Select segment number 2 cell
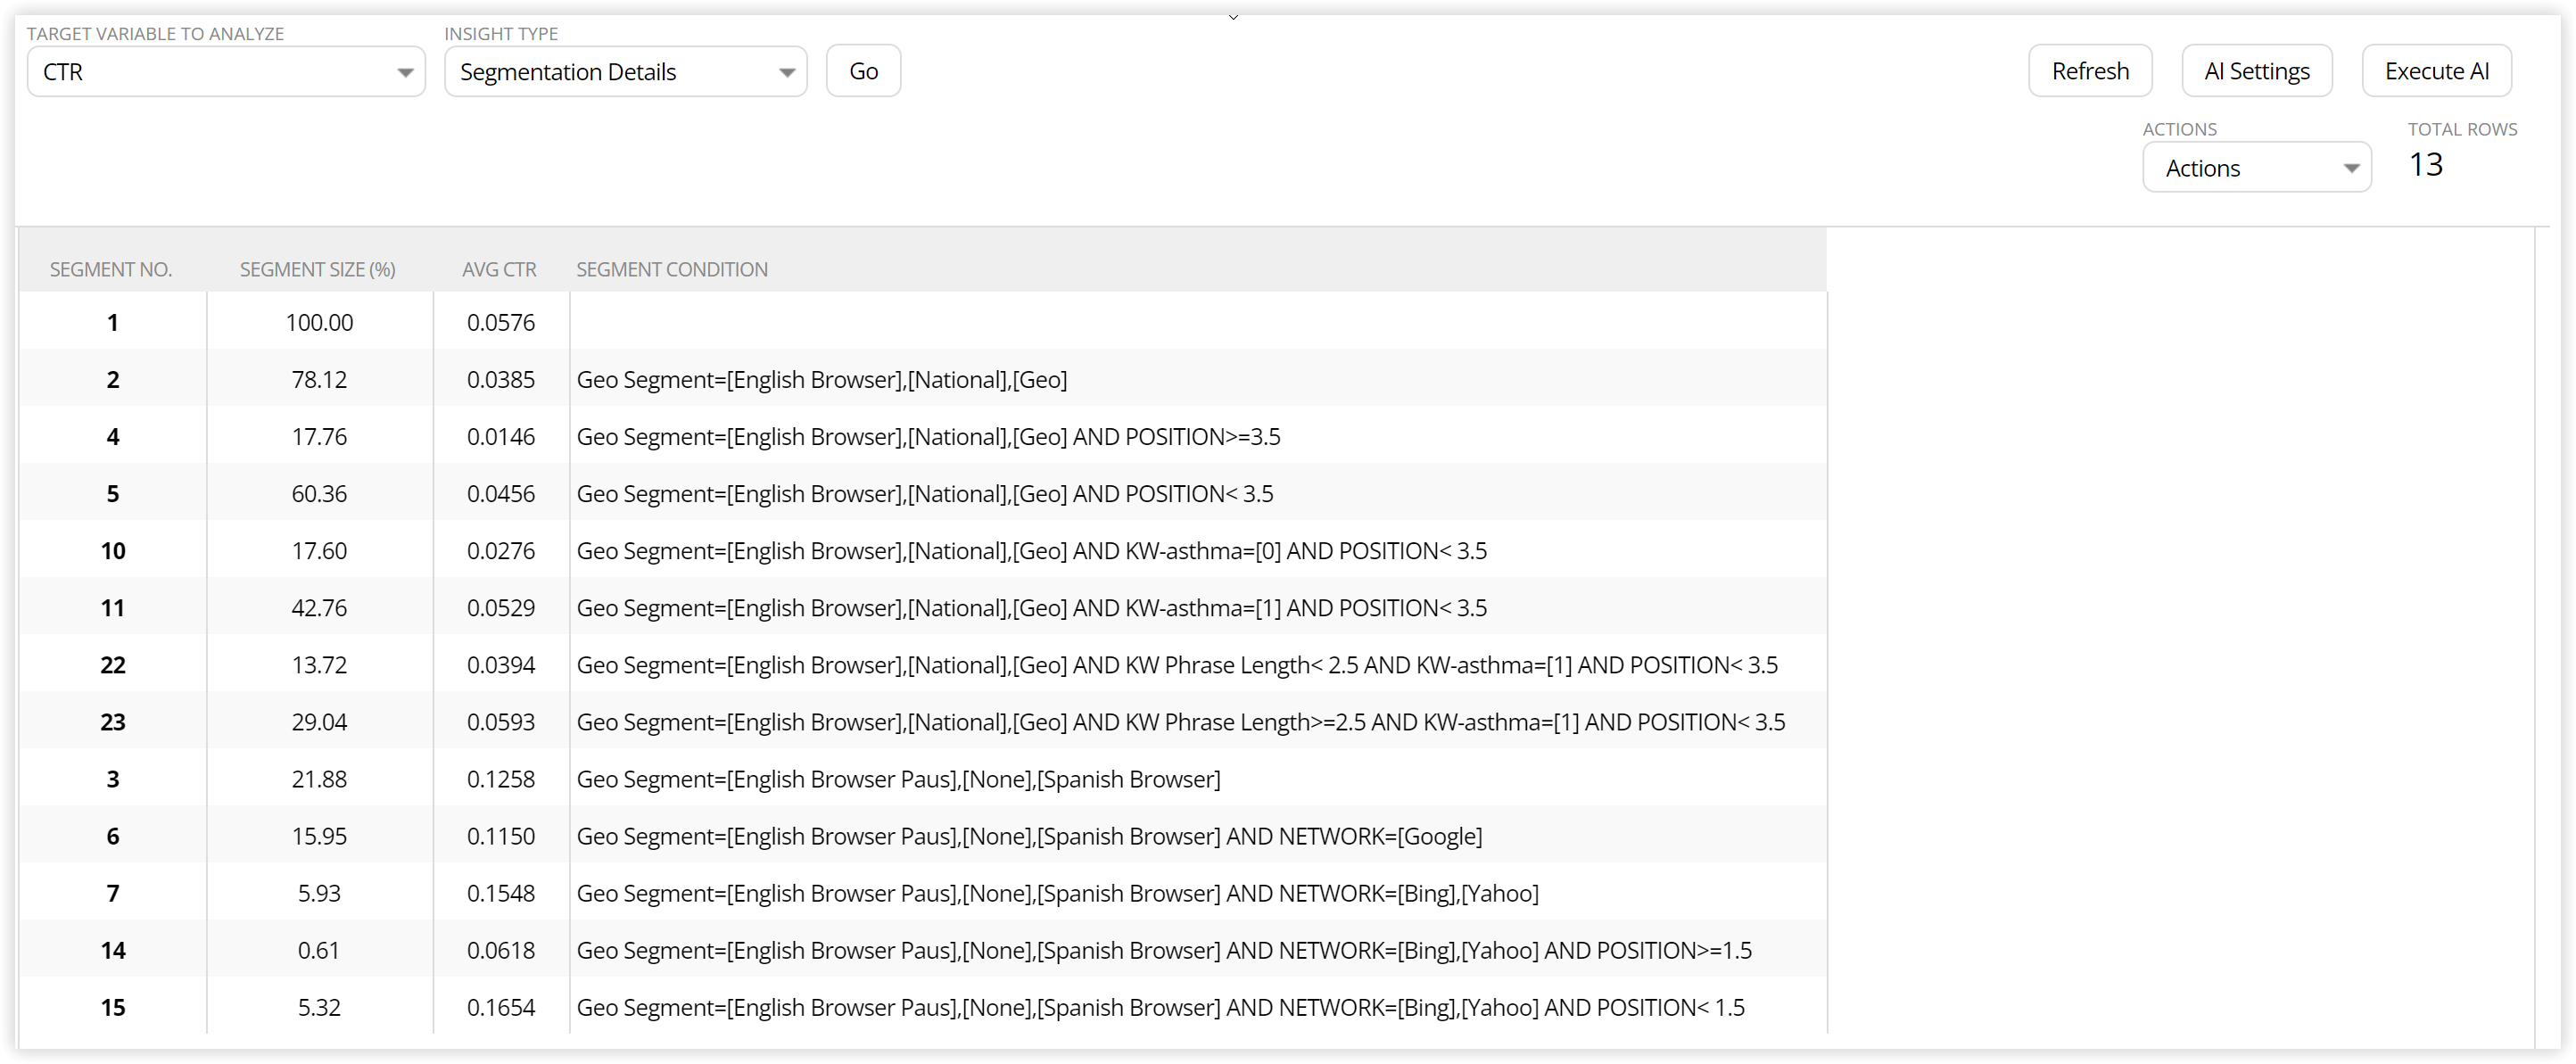The image size is (2576, 1064). click(113, 379)
